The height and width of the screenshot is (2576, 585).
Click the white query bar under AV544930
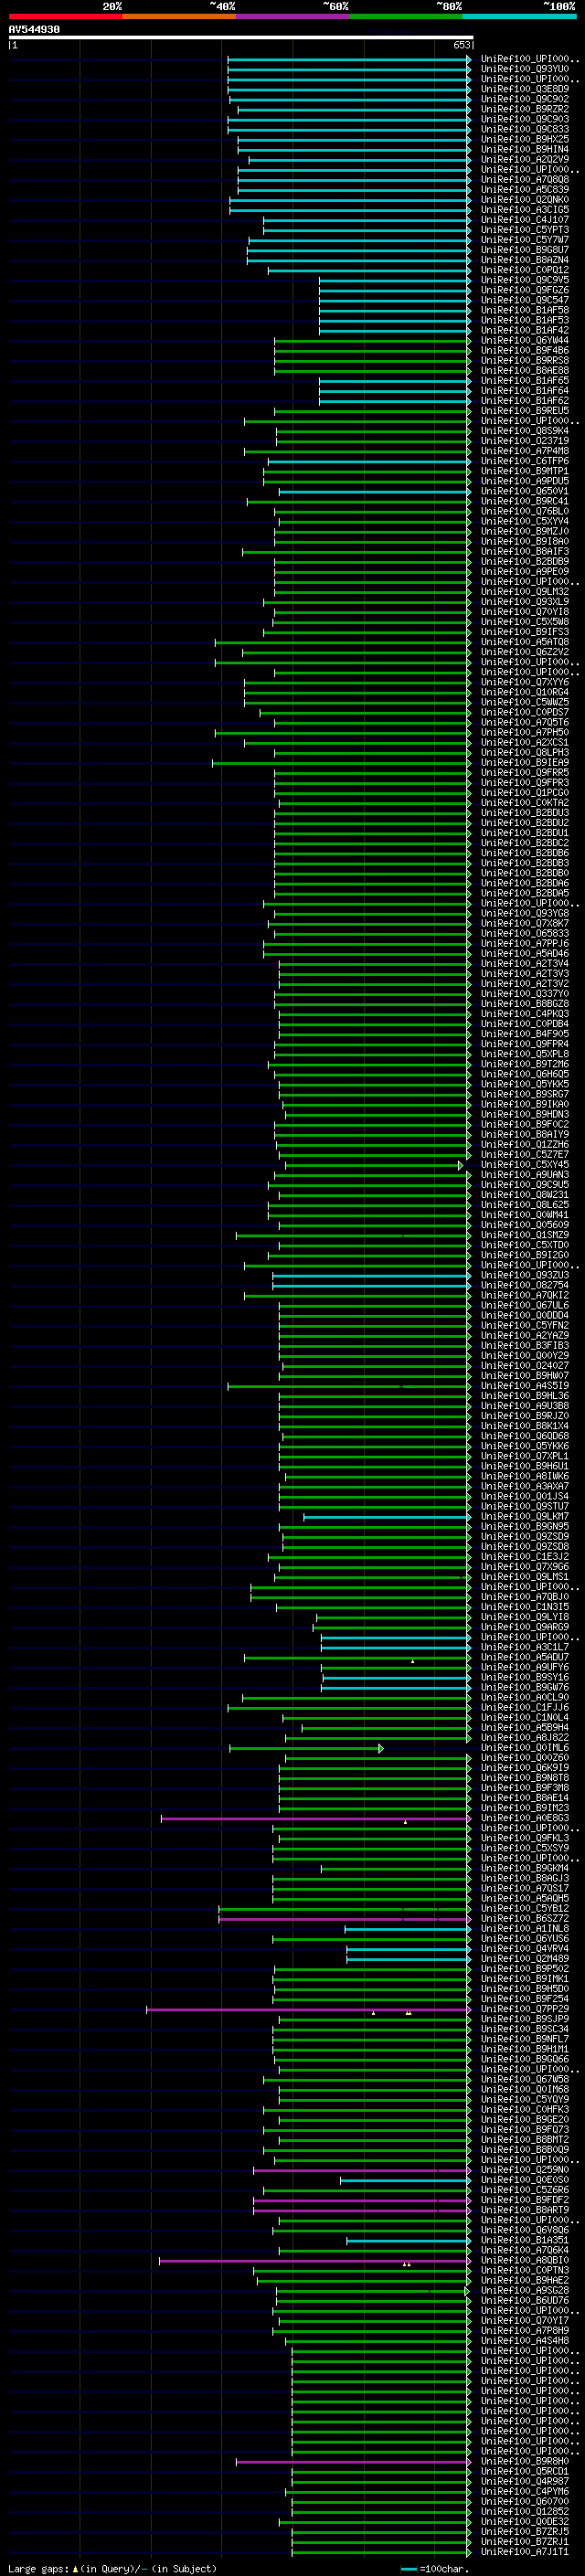[241, 38]
